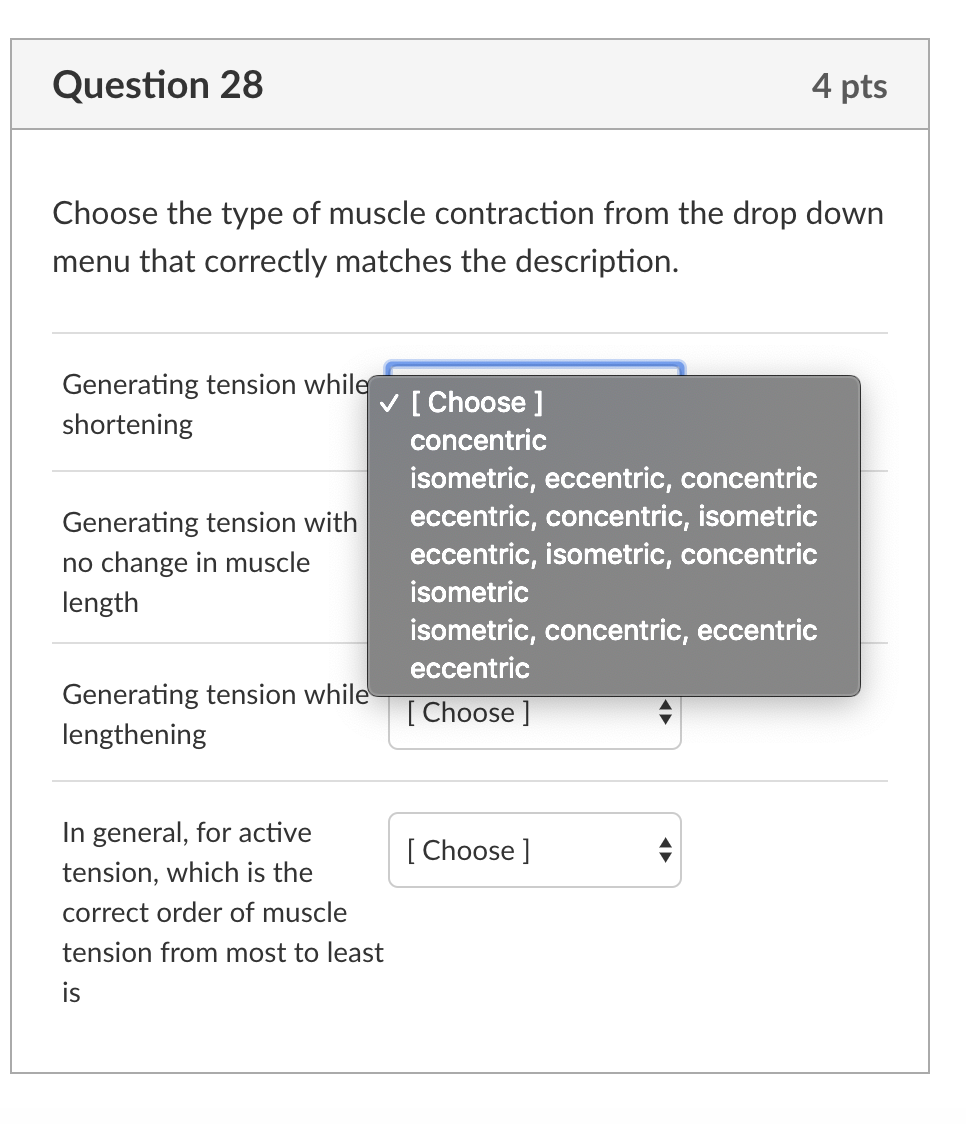Click "Generating tension while lengthening" text
The width and height of the screenshot is (966, 1124).
pyautogui.click(x=213, y=714)
